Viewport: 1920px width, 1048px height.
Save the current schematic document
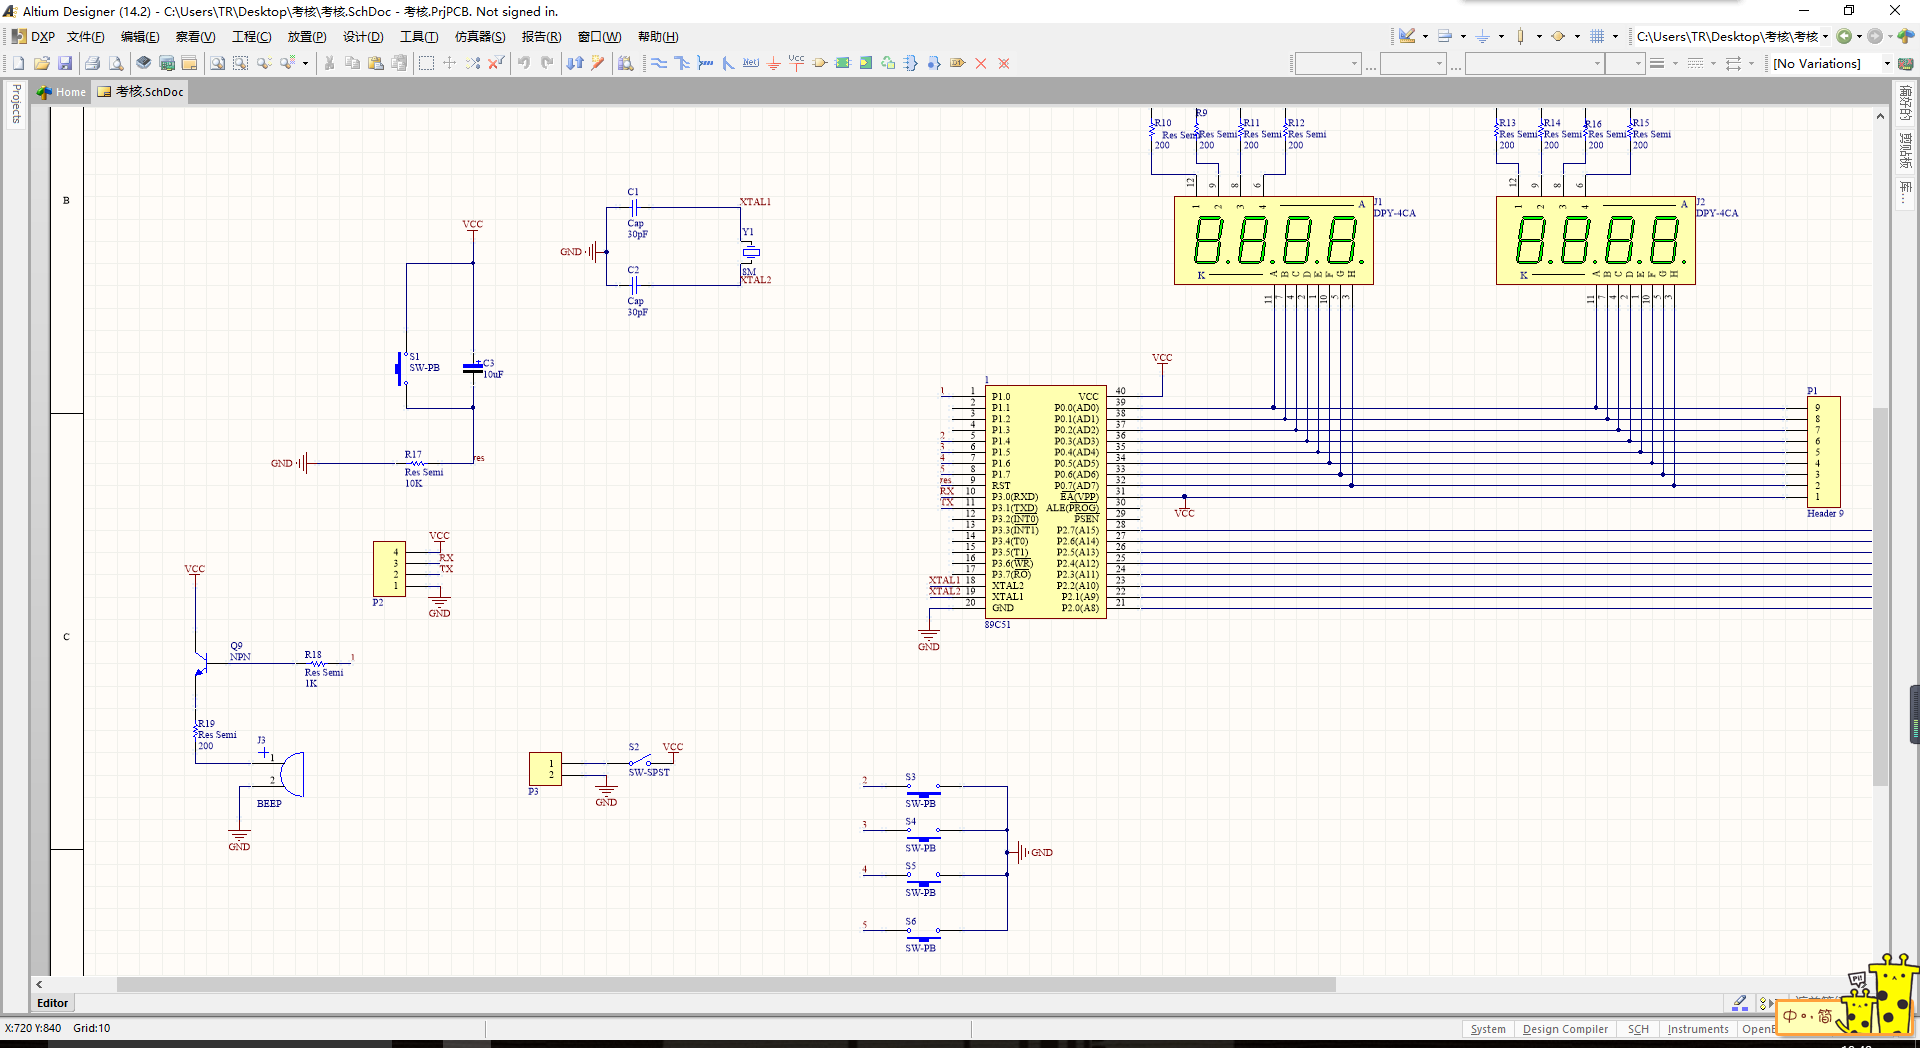click(x=64, y=63)
